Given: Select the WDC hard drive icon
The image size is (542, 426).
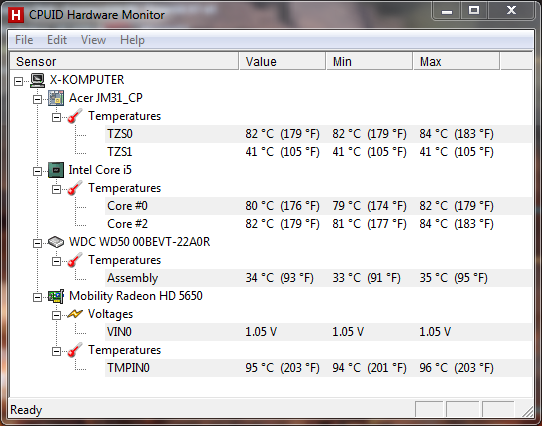Looking at the screenshot, I should (56, 242).
